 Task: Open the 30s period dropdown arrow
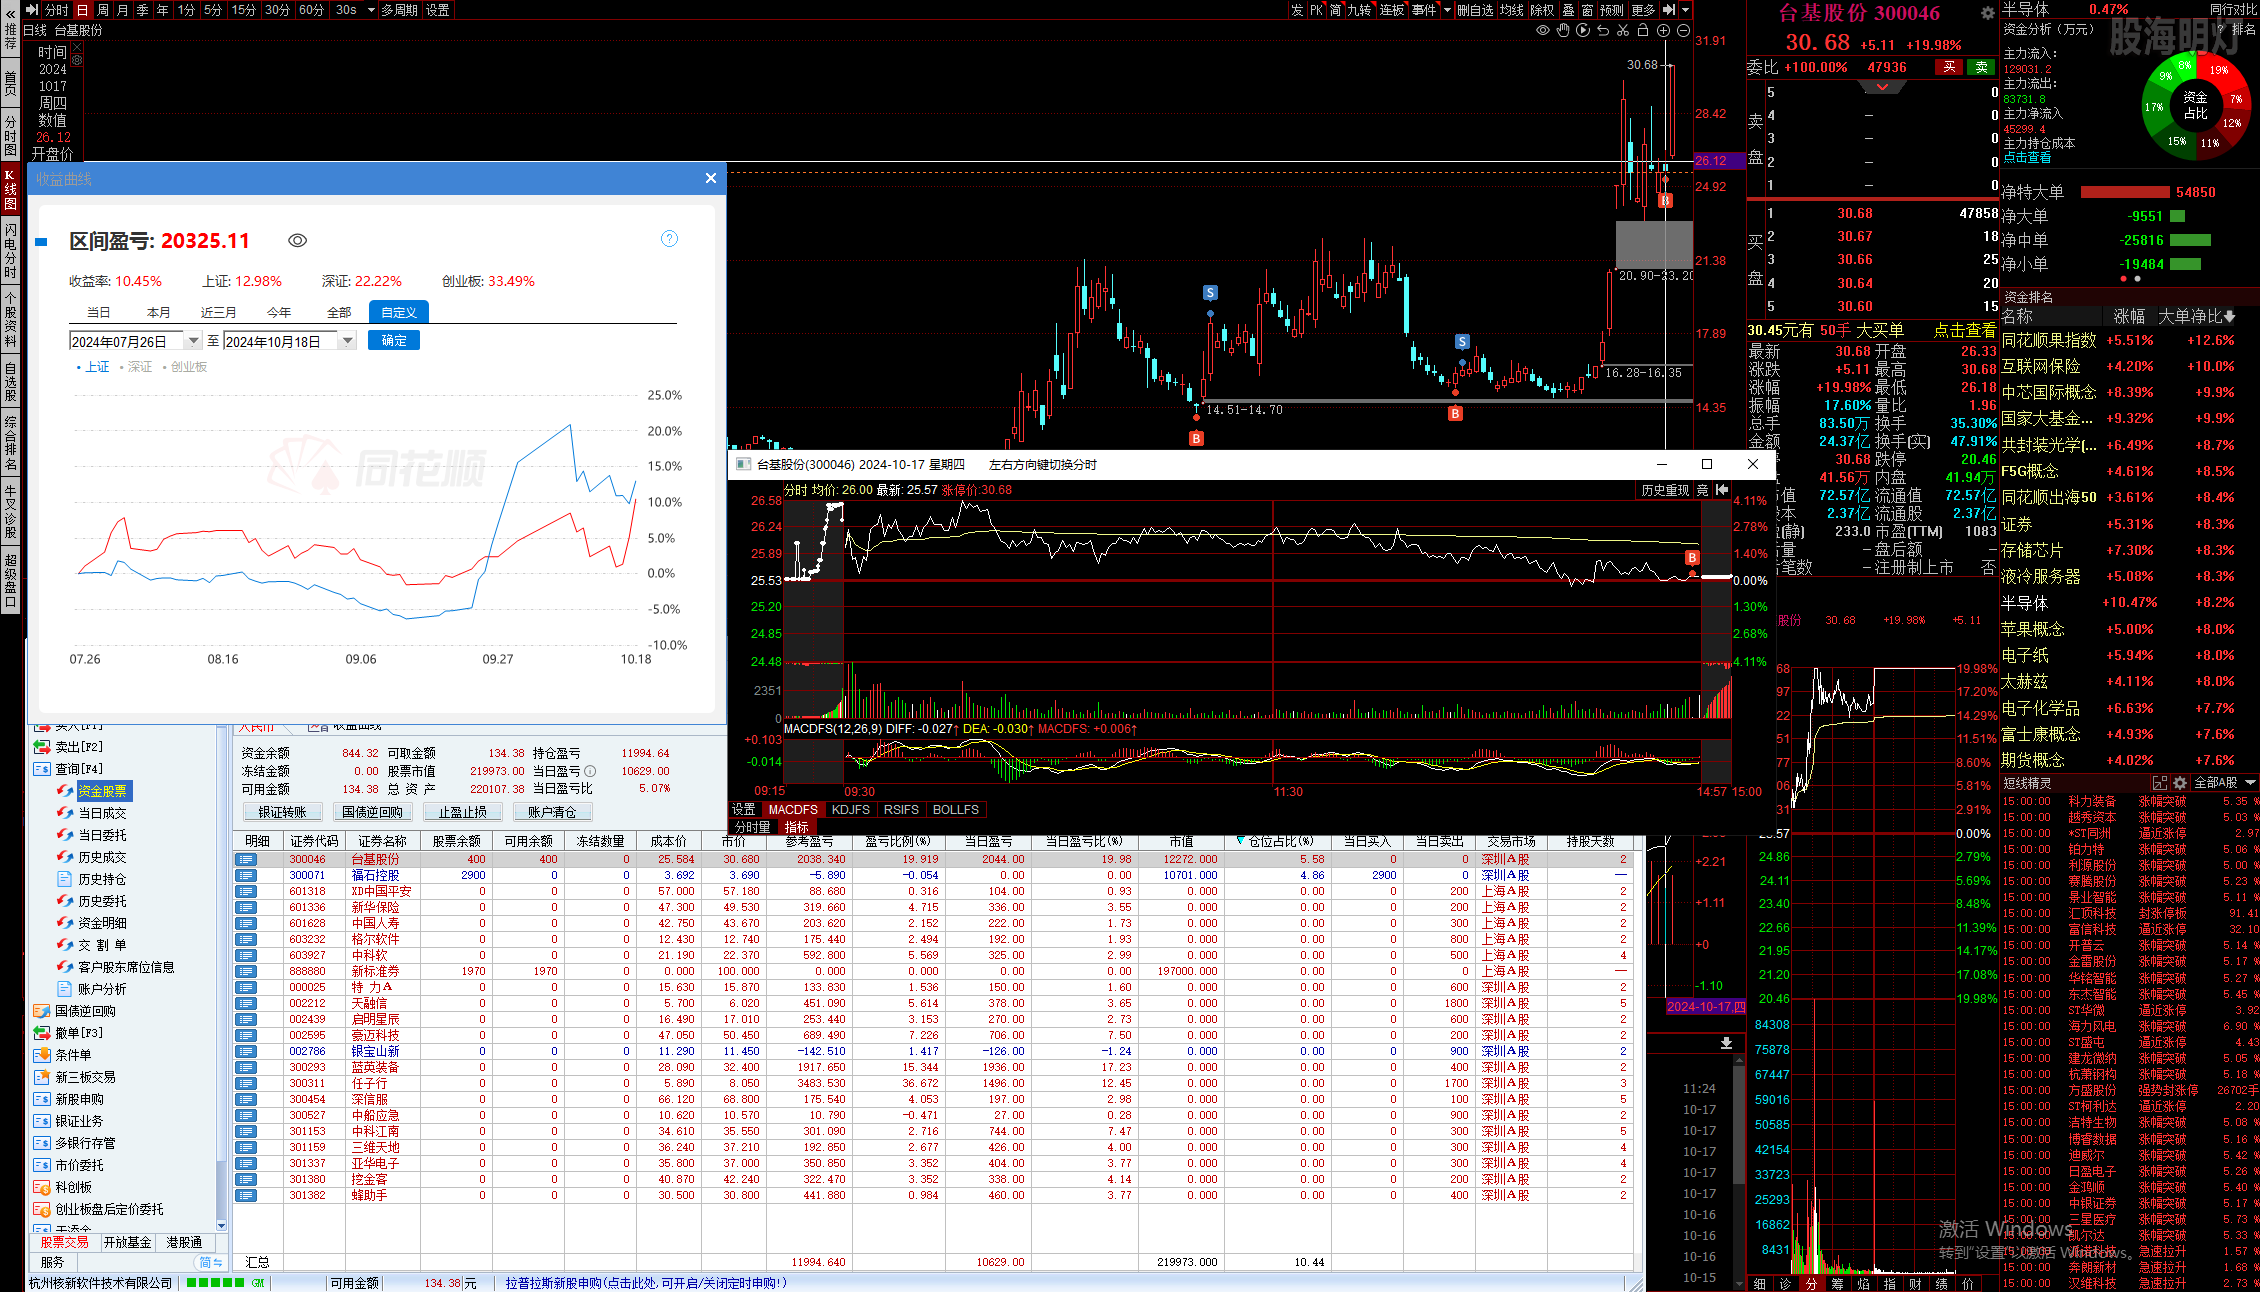(371, 10)
